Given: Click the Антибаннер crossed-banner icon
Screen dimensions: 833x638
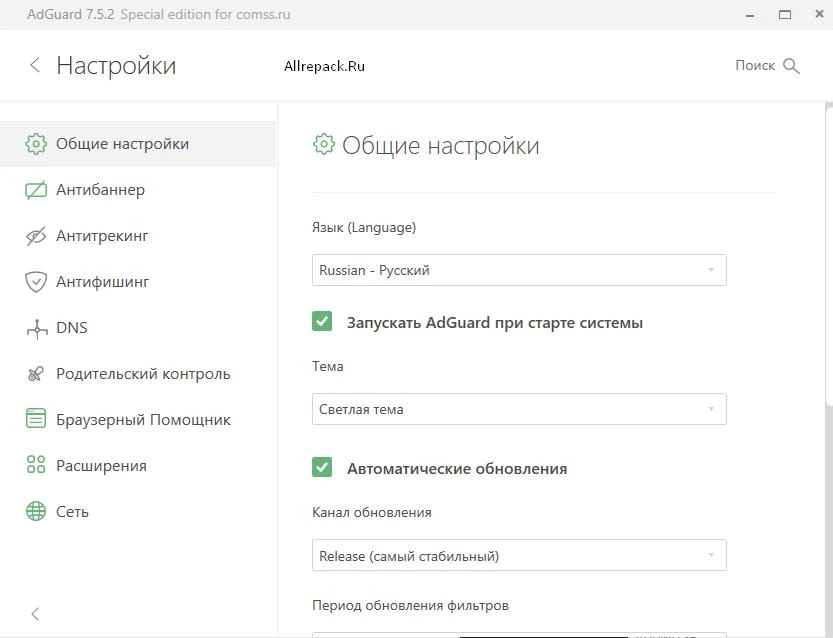Looking at the screenshot, I should pos(36,190).
